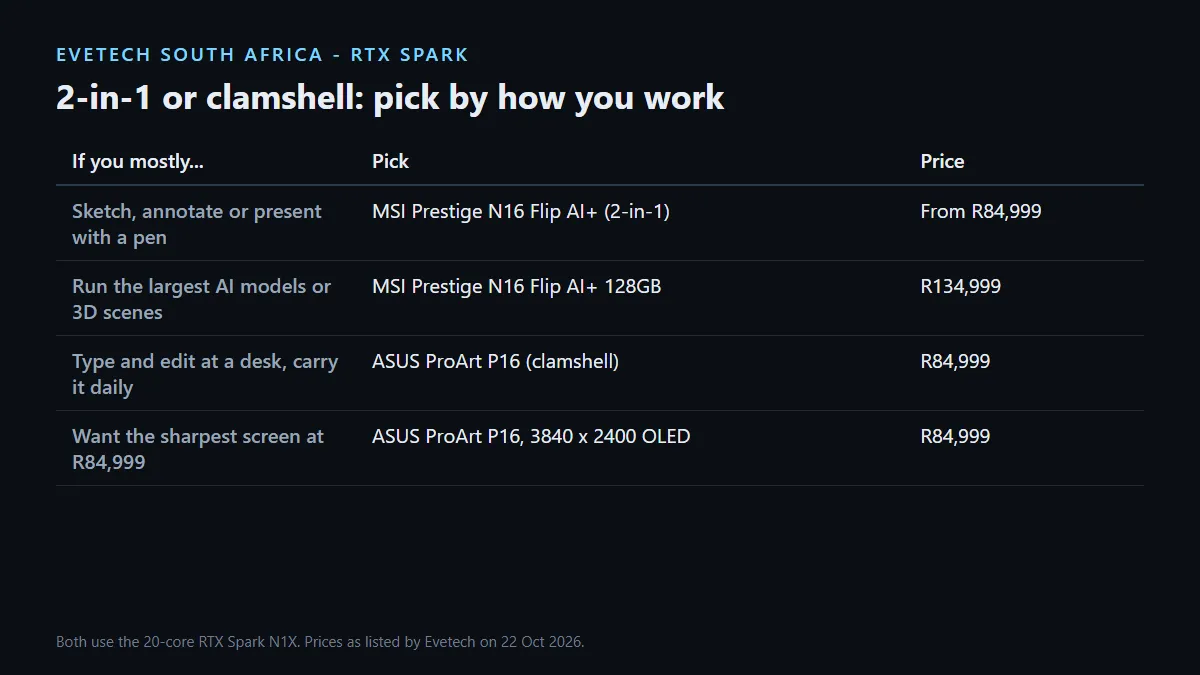
Task: Click 'ASUS ProArt P16, 3840 x 2400 OLED'
Action: (531, 436)
